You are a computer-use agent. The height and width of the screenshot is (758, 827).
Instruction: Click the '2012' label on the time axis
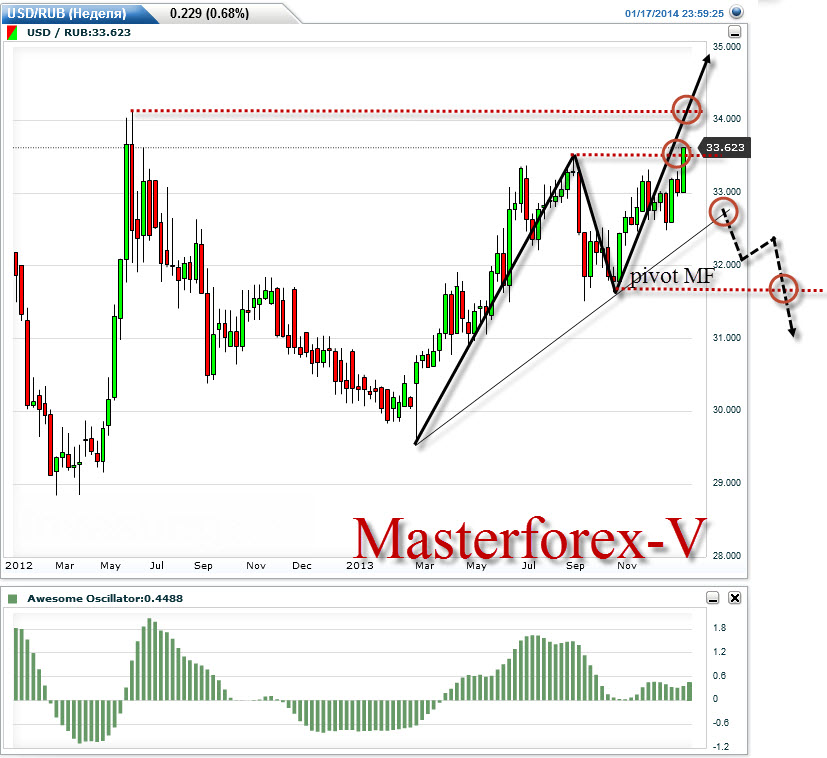click(19, 565)
